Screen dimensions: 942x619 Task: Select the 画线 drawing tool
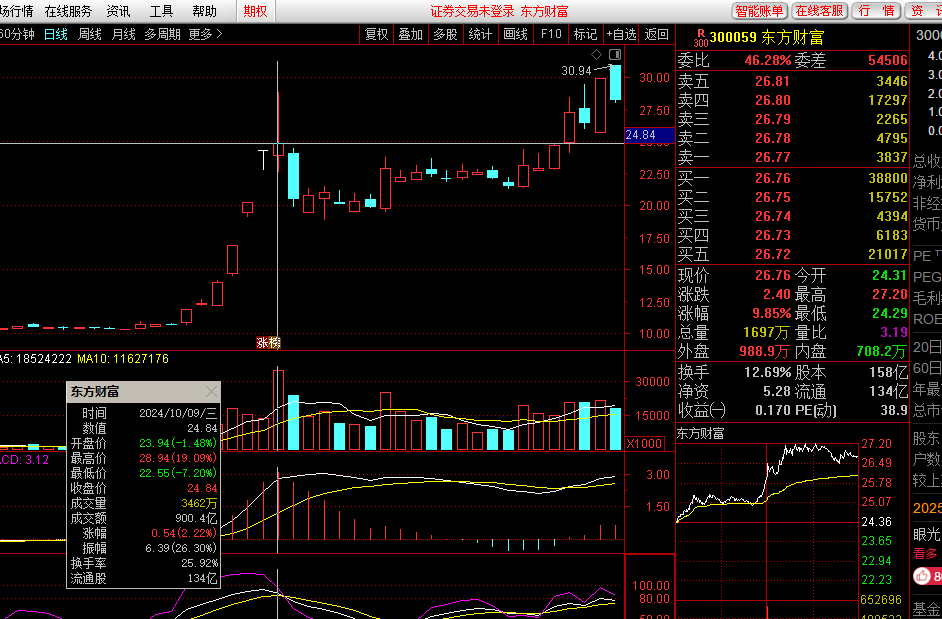(515, 35)
